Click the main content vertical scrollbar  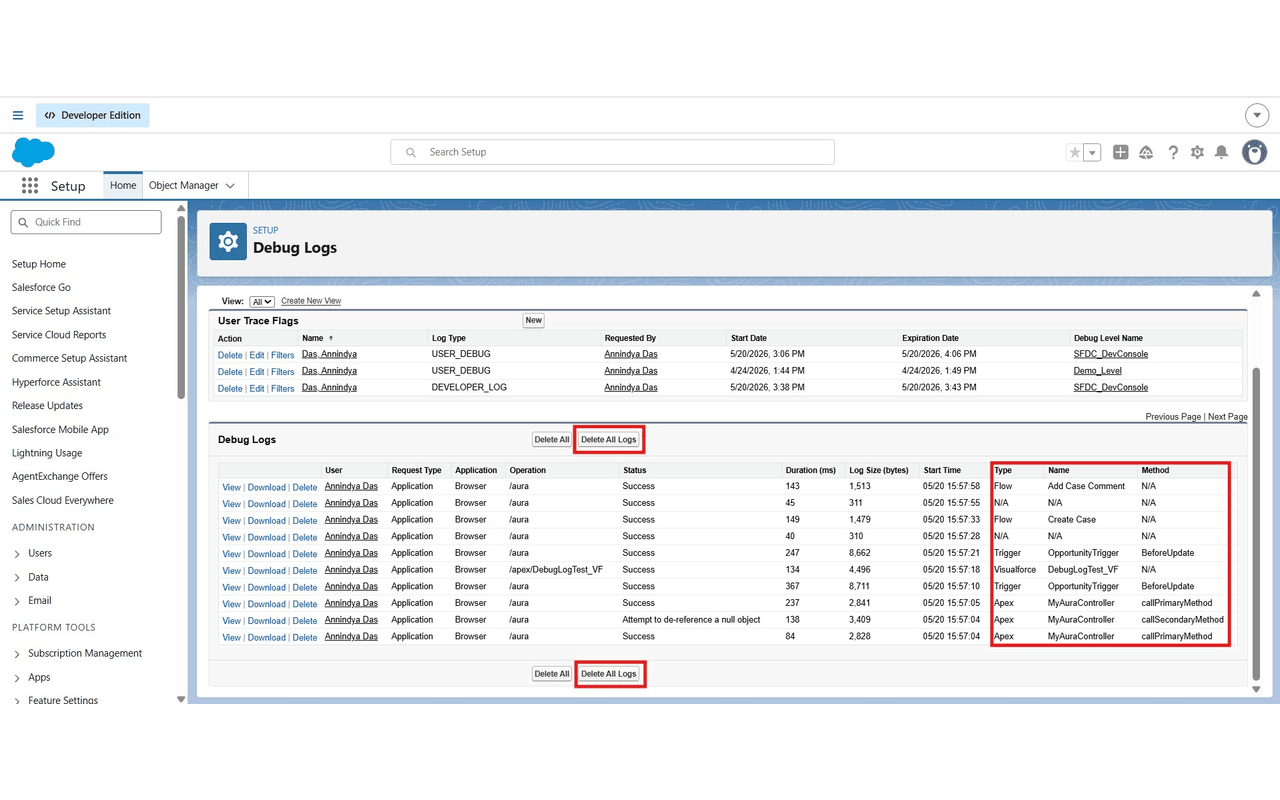(x=1257, y=522)
